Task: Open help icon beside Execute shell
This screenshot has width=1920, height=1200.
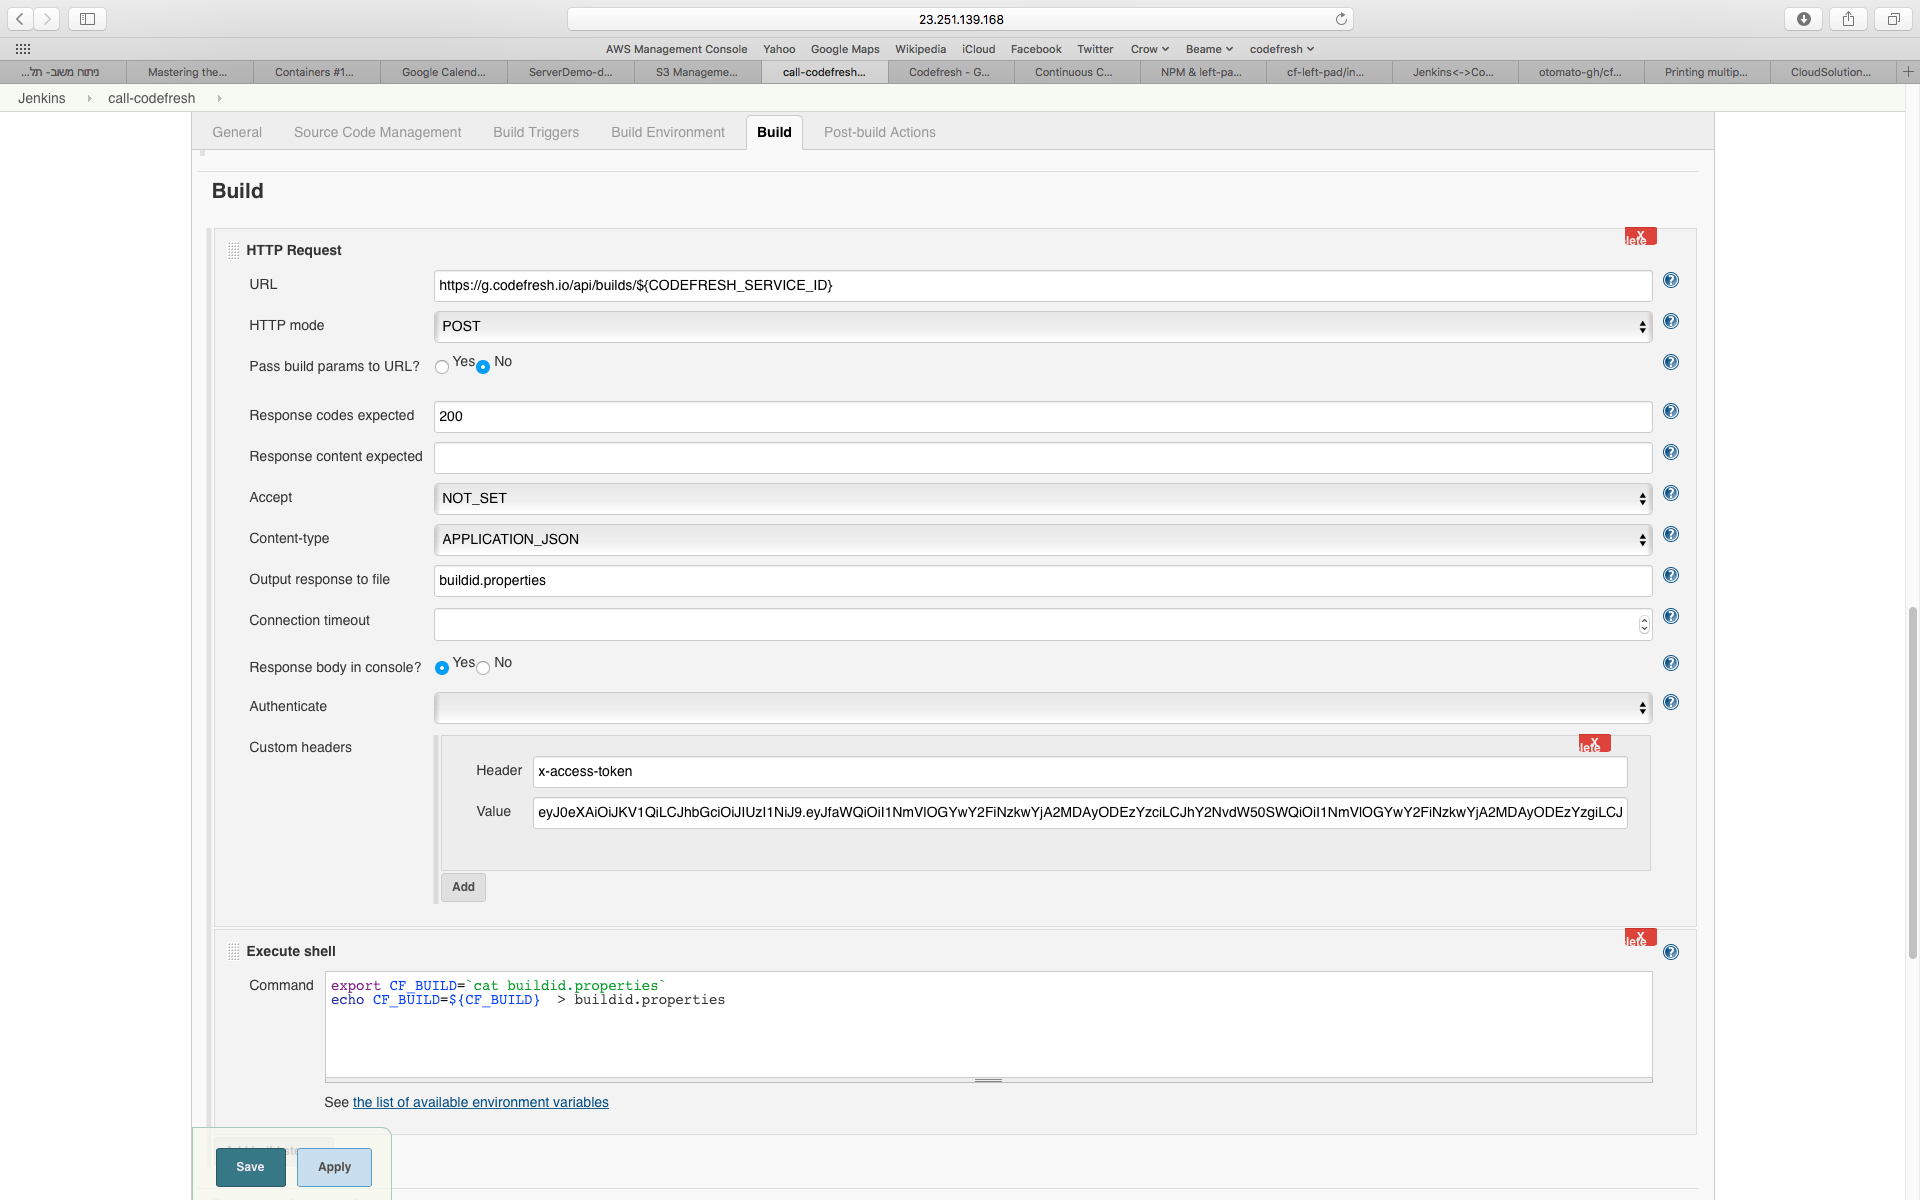Action: [x=1670, y=953]
